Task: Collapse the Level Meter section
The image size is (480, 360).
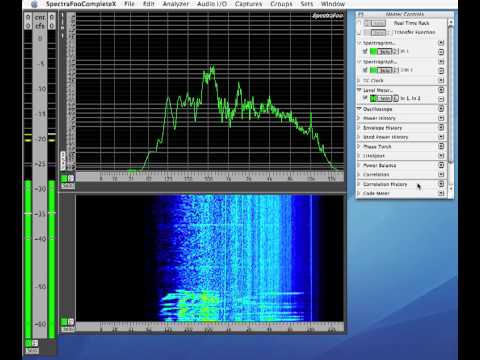Action: 359,90
